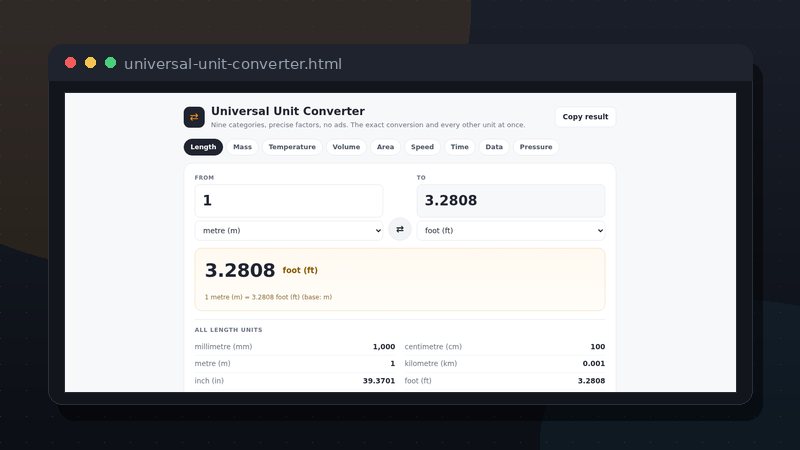
Task: Click the formula text '1 metre (m) = 3.2808 foot (ft)'
Action: 252,297
